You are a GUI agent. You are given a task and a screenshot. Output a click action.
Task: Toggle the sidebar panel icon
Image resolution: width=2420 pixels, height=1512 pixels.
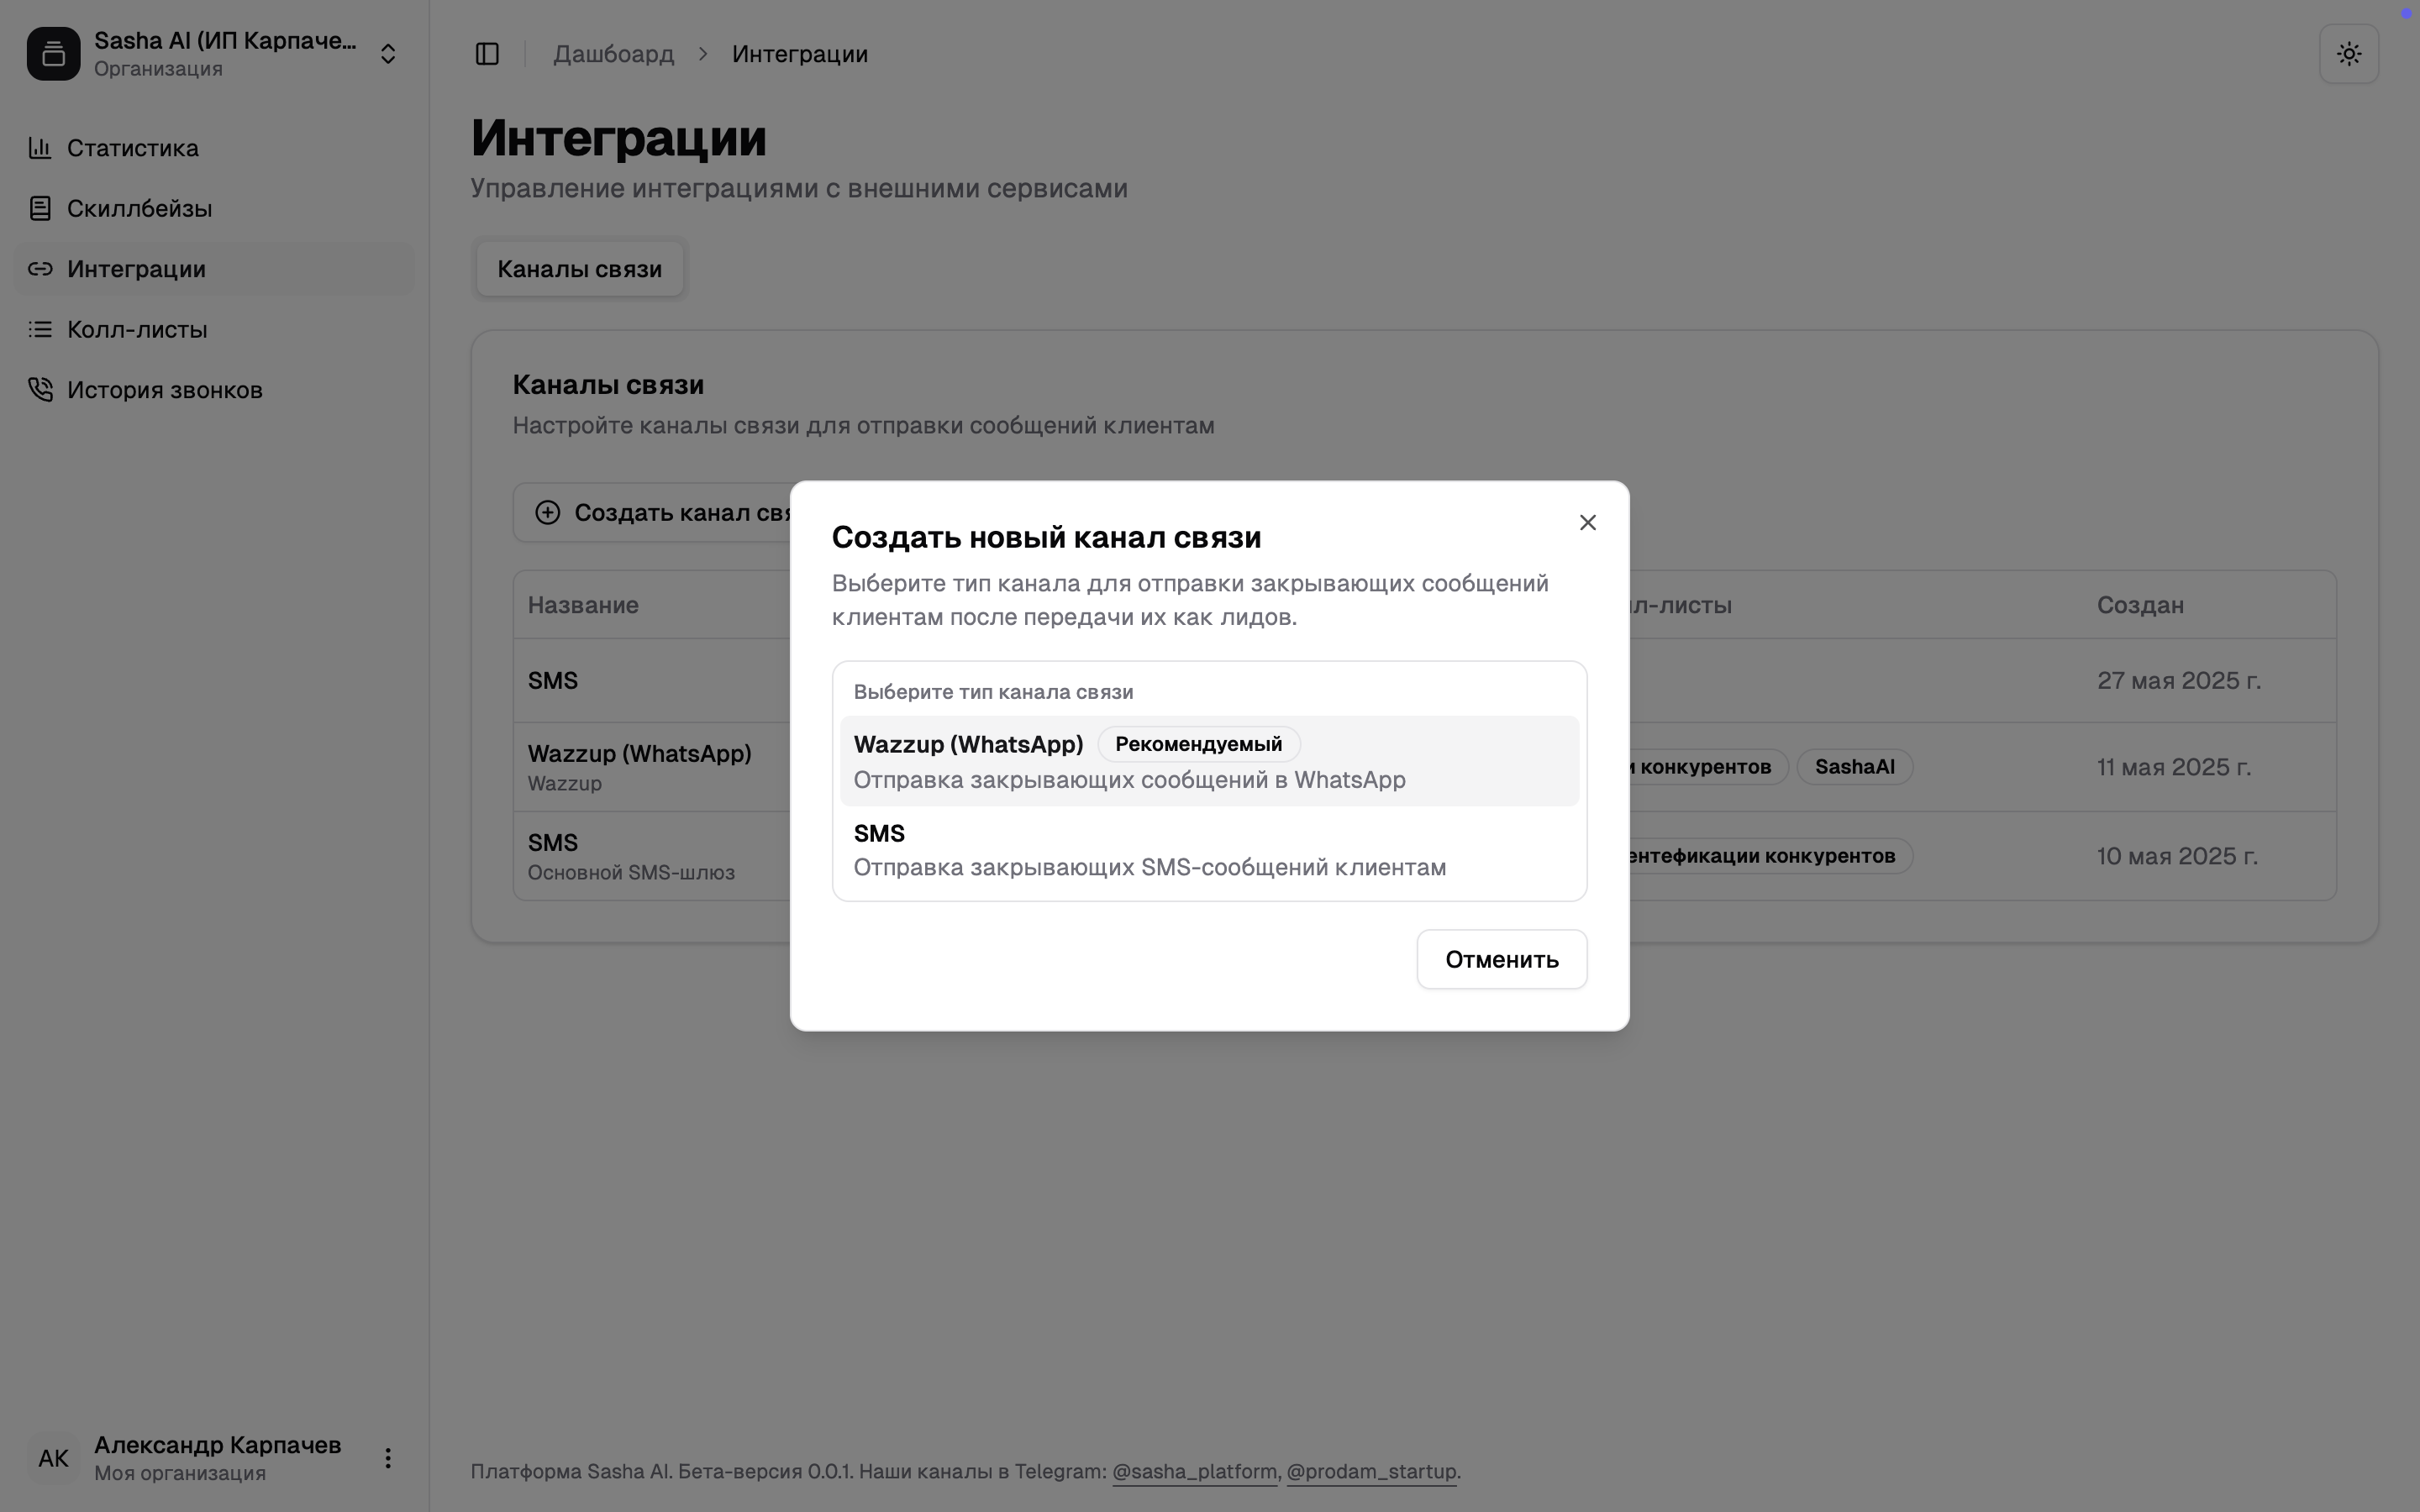coord(487,54)
